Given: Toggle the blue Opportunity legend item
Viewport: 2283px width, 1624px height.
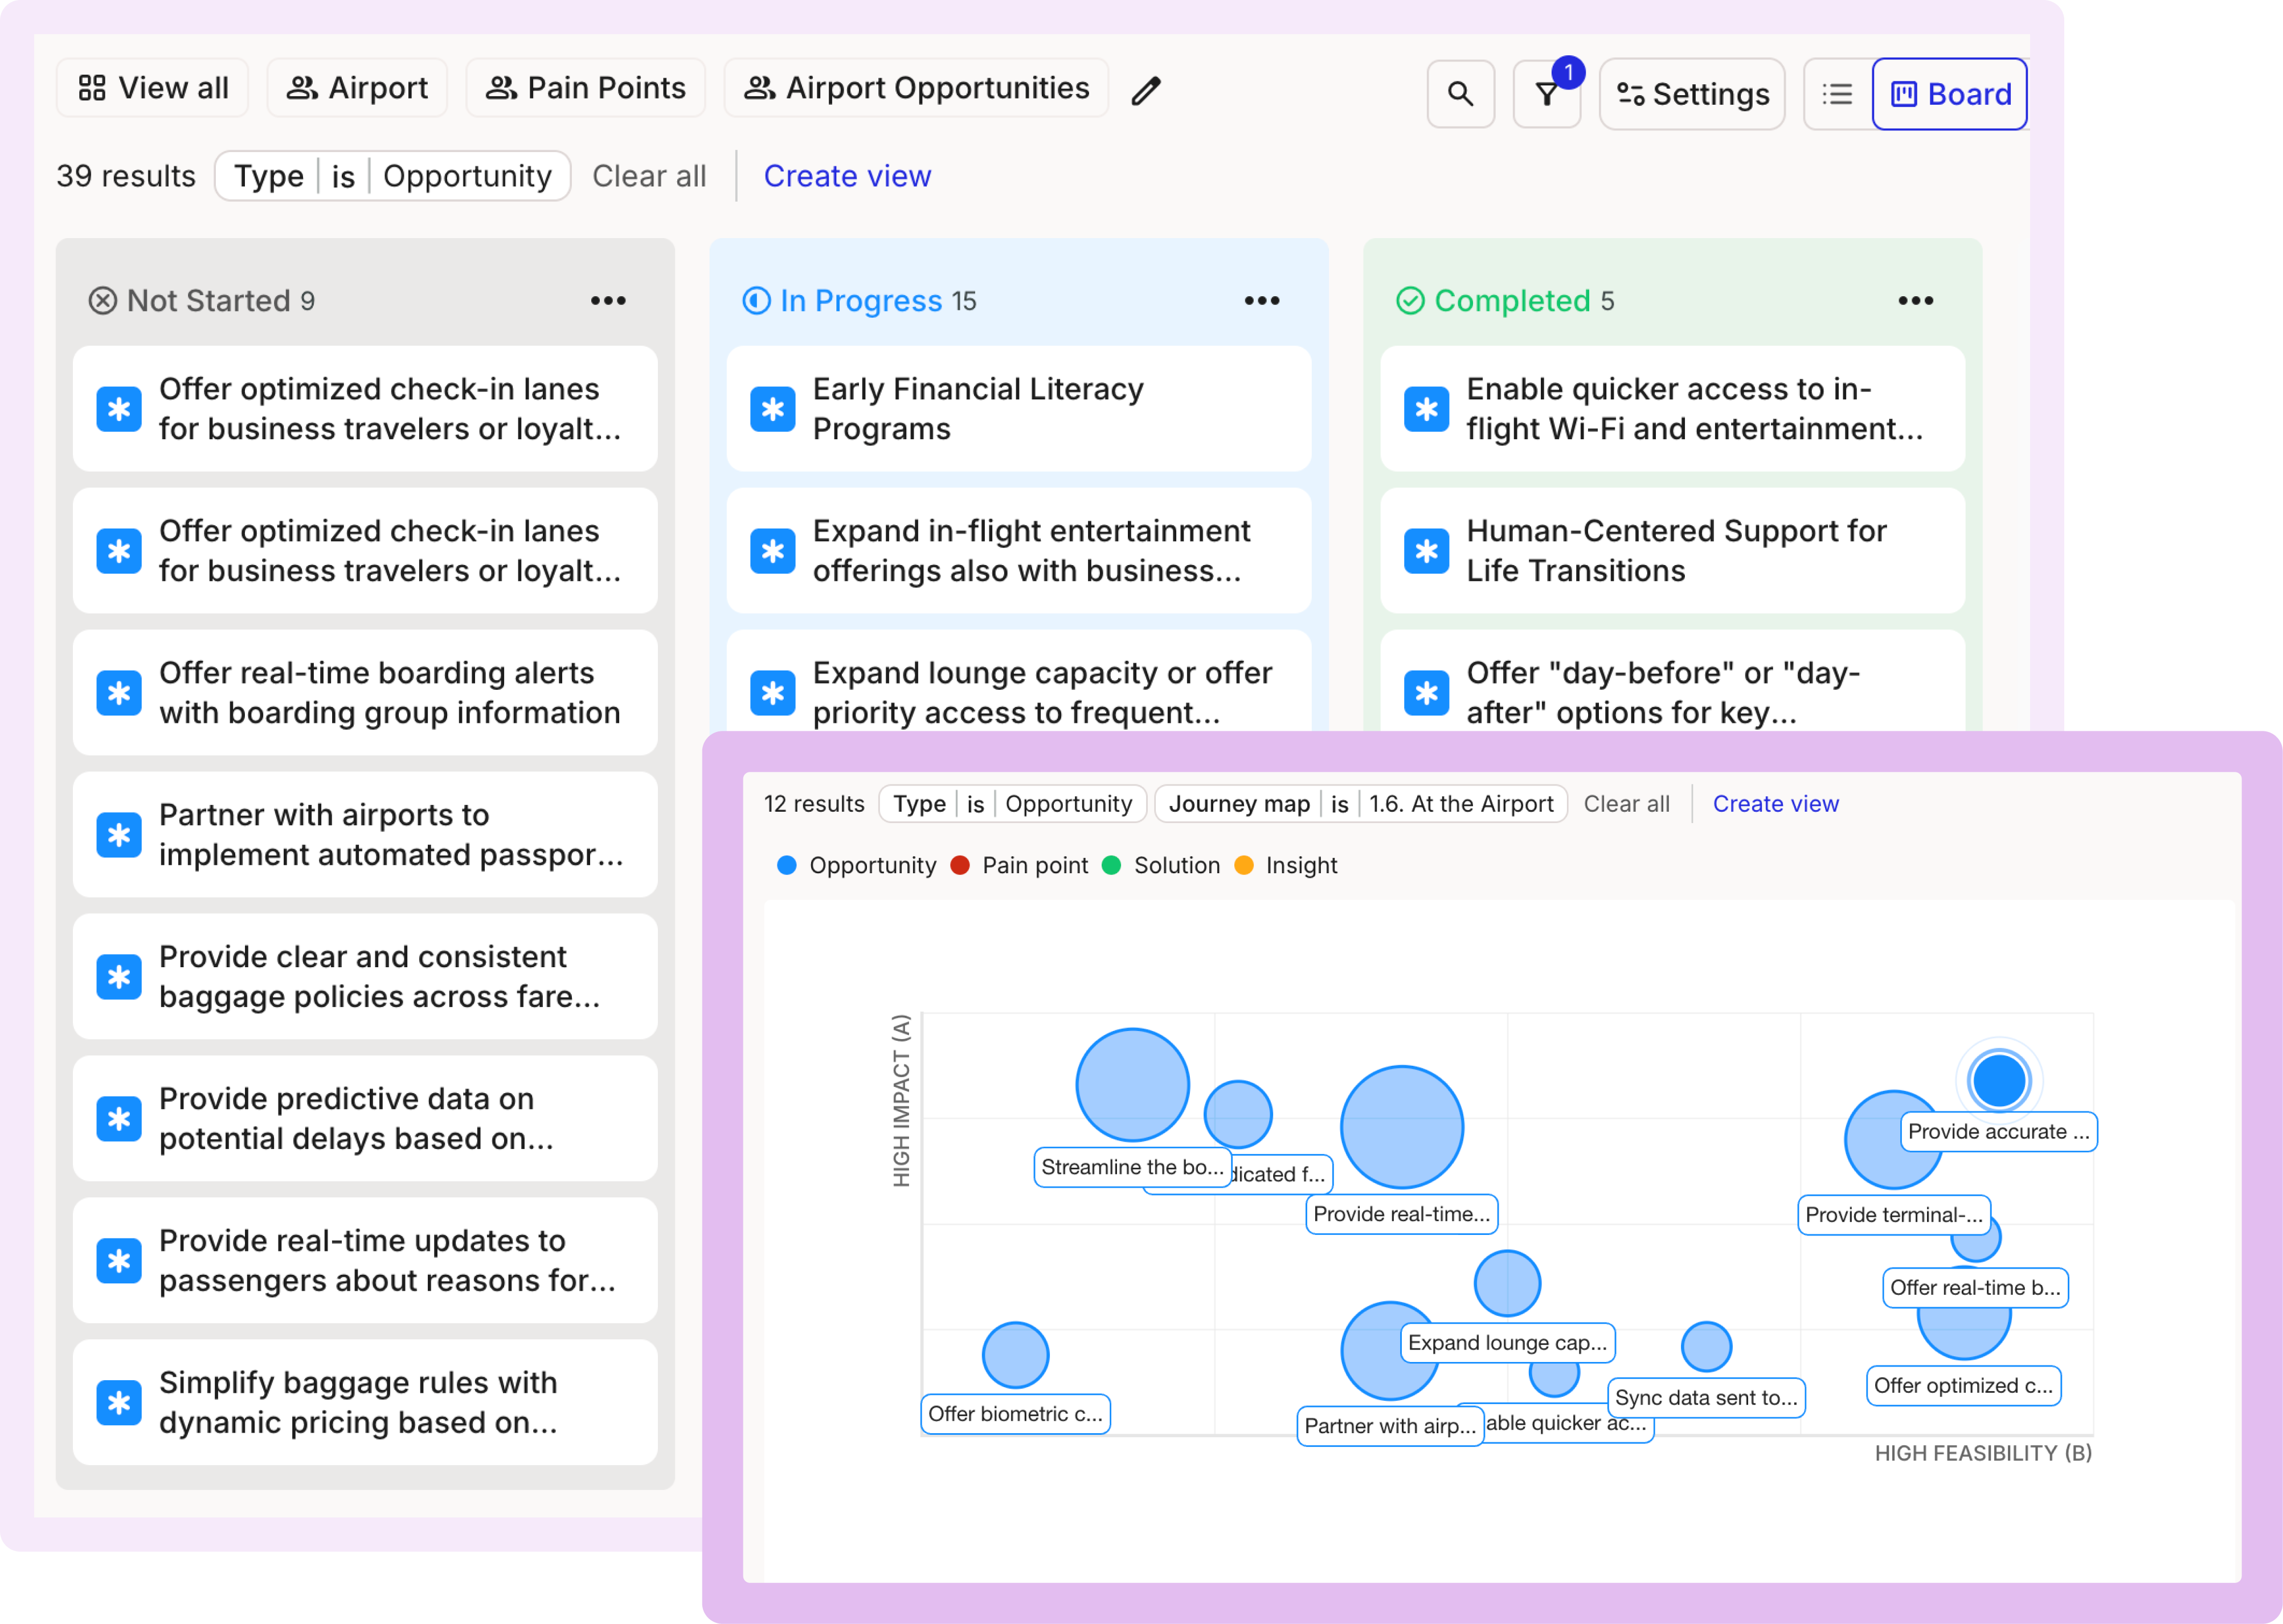Looking at the screenshot, I should click(x=857, y=866).
